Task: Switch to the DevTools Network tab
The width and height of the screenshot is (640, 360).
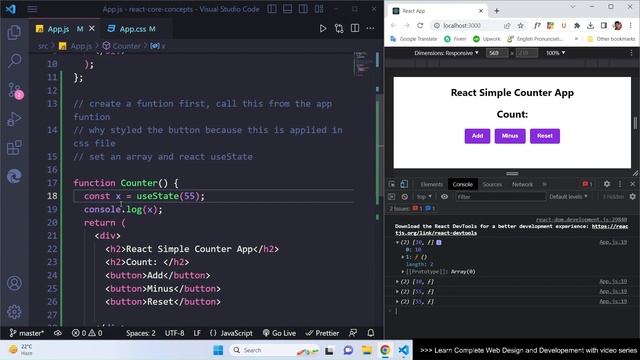Action: point(522,184)
